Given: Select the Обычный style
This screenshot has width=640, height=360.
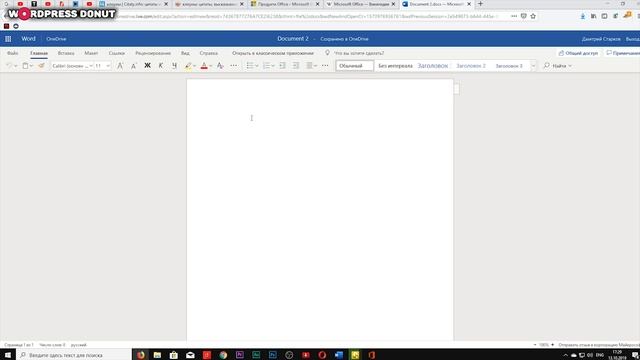Looking at the screenshot, I should coord(354,66).
